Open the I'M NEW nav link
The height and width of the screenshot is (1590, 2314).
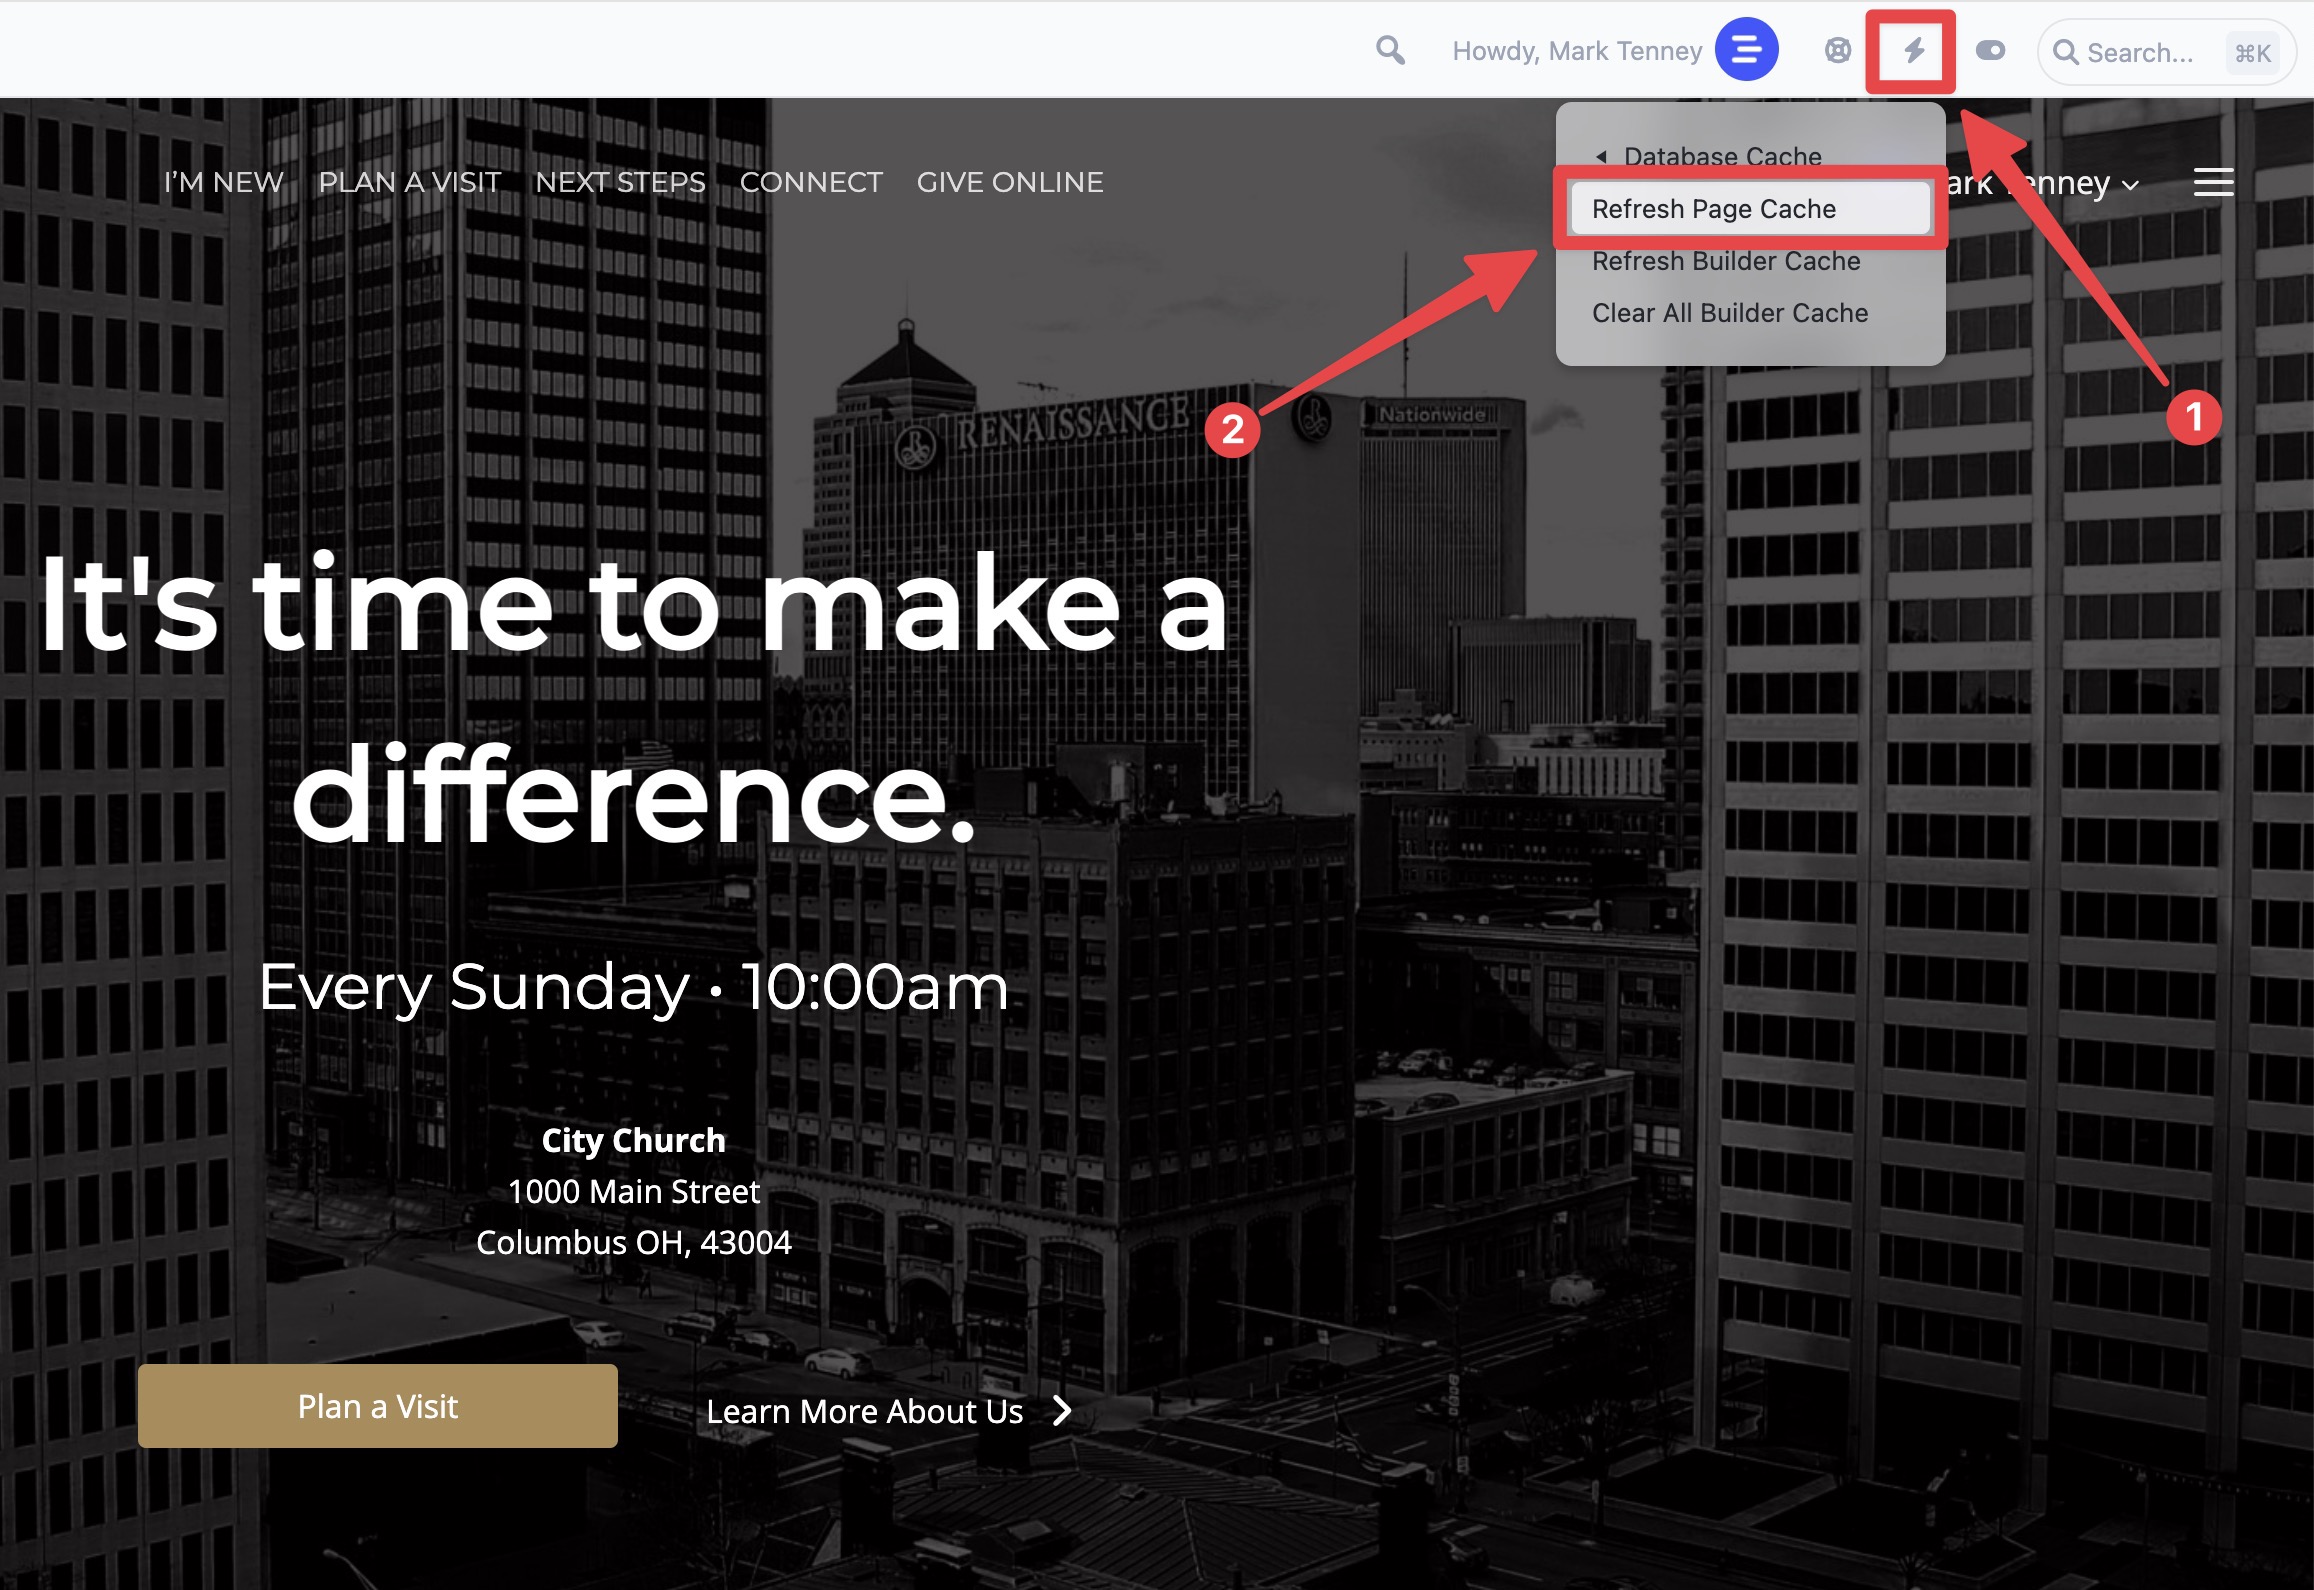coord(224,182)
